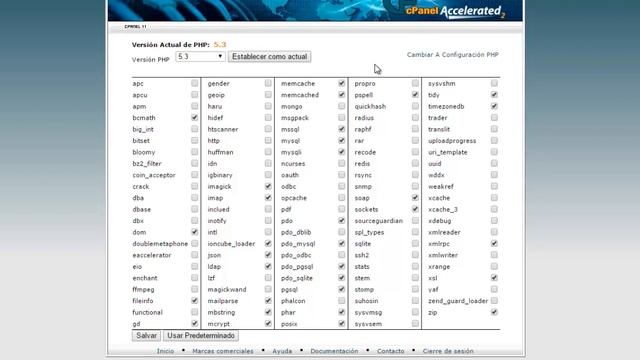Viewport: 640px width, 360px height.
Task: Uncheck the fileinfo extension
Action: (x=195, y=300)
